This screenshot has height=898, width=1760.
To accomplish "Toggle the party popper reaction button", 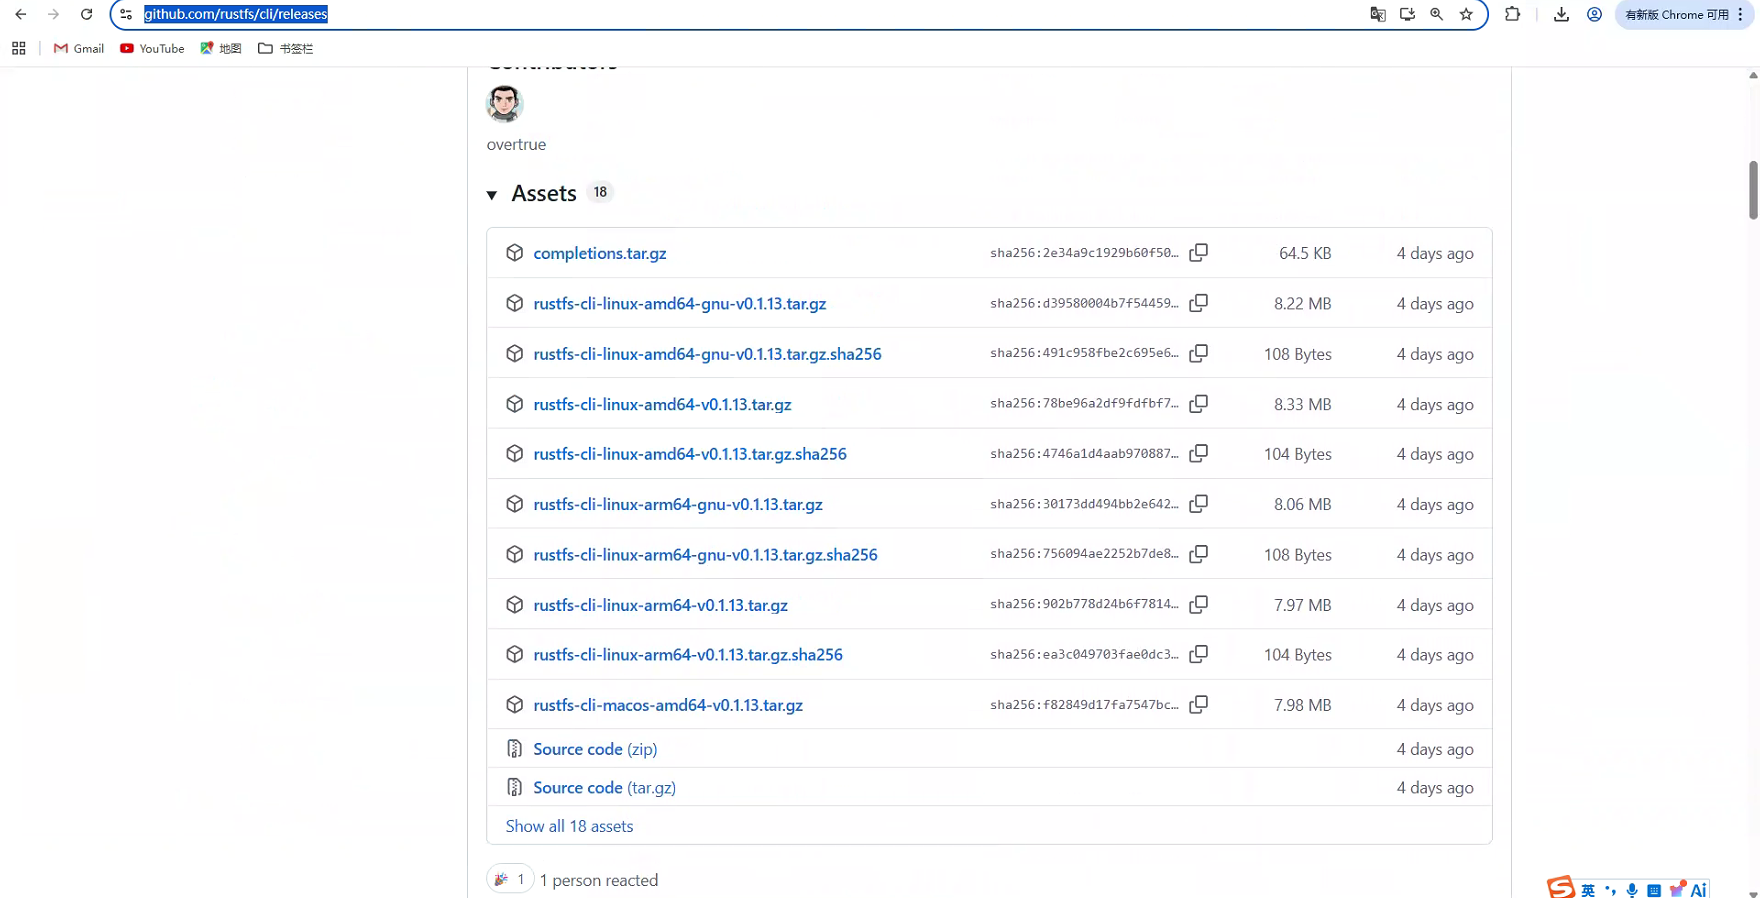I will [x=510, y=879].
